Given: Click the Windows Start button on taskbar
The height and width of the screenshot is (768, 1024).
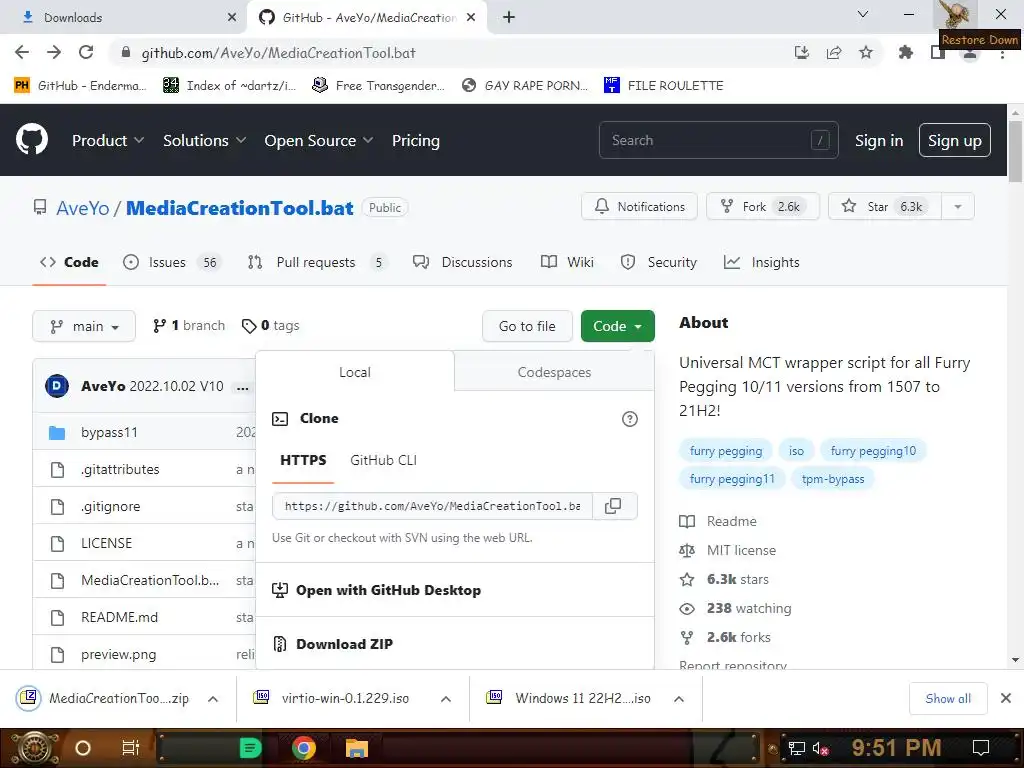Looking at the screenshot, I should coord(33,748).
